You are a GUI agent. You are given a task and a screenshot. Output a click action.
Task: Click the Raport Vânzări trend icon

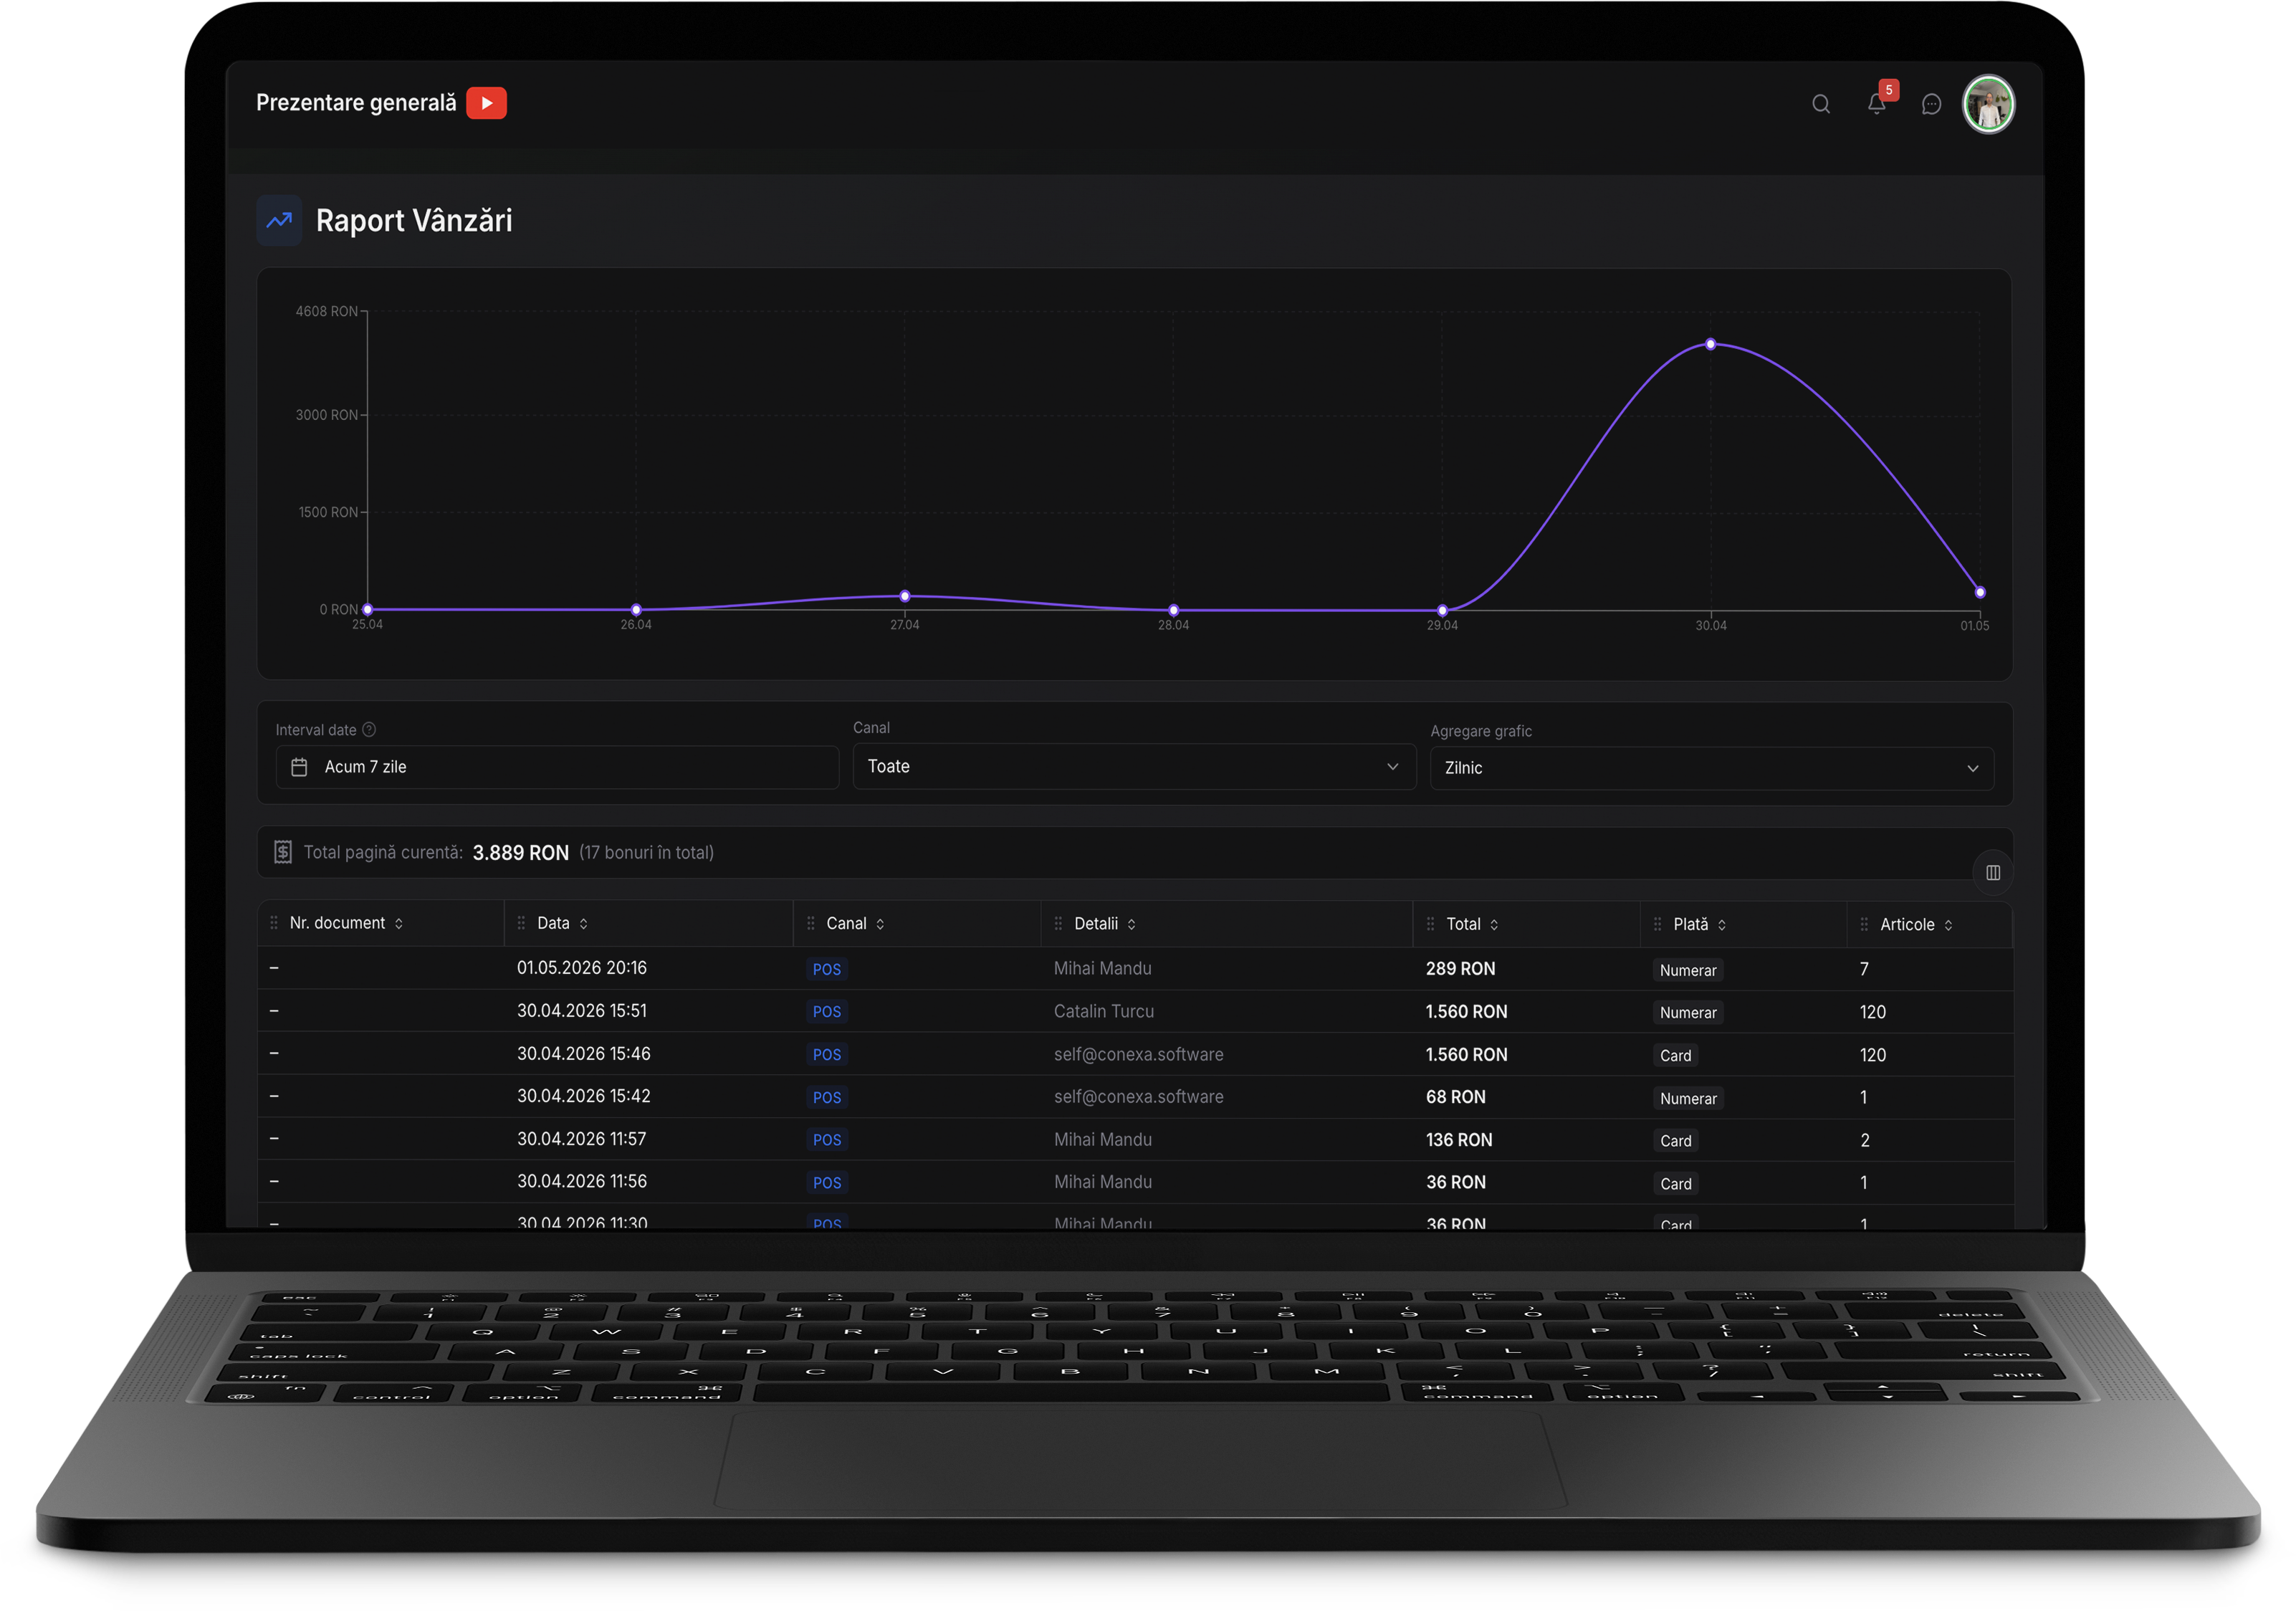click(279, 220)
